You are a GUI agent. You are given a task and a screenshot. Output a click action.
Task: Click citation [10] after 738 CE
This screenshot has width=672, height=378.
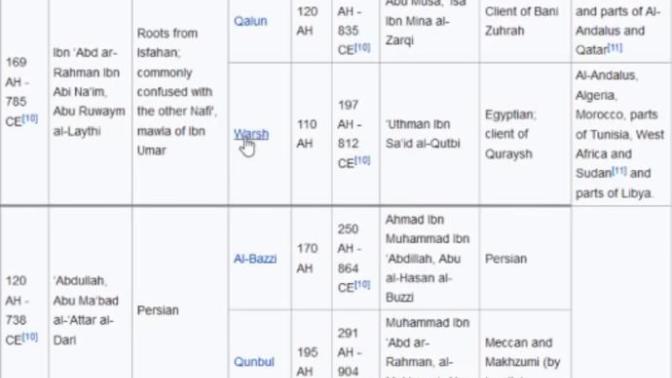(30, 337)
